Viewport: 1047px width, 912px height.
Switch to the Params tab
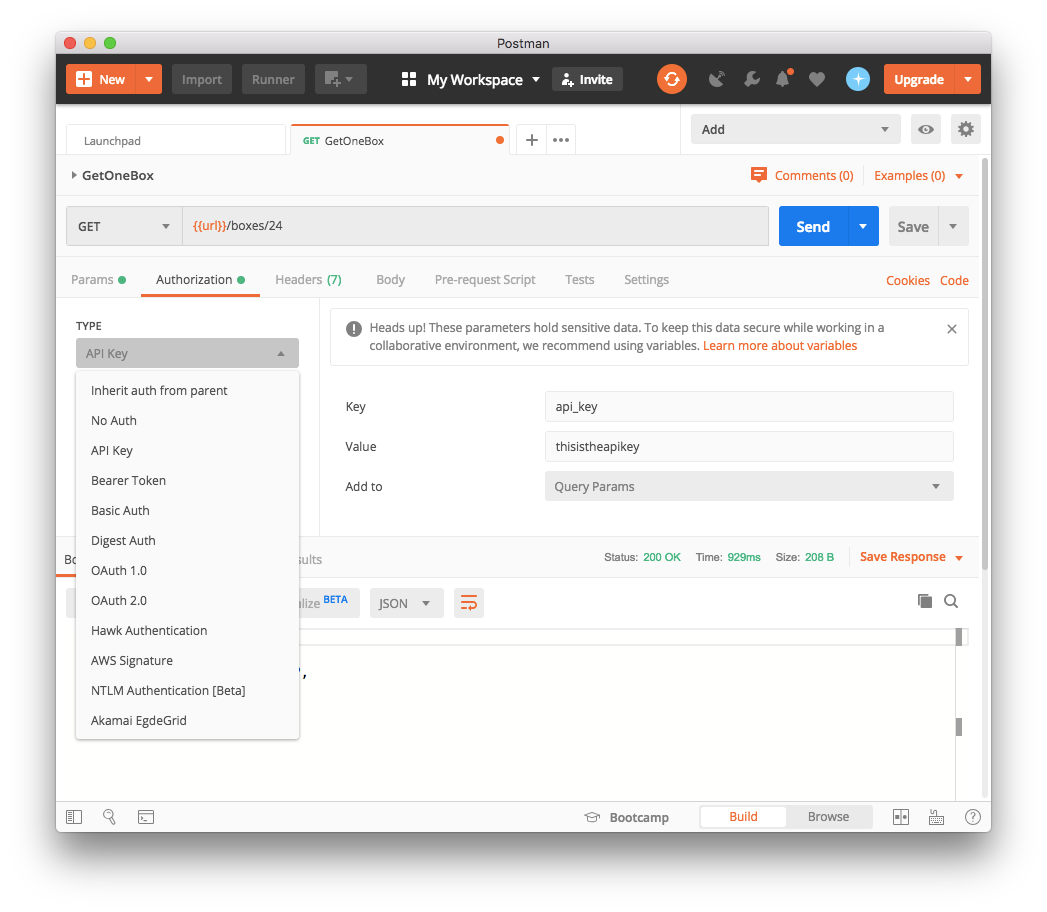(x=98, y=280)
